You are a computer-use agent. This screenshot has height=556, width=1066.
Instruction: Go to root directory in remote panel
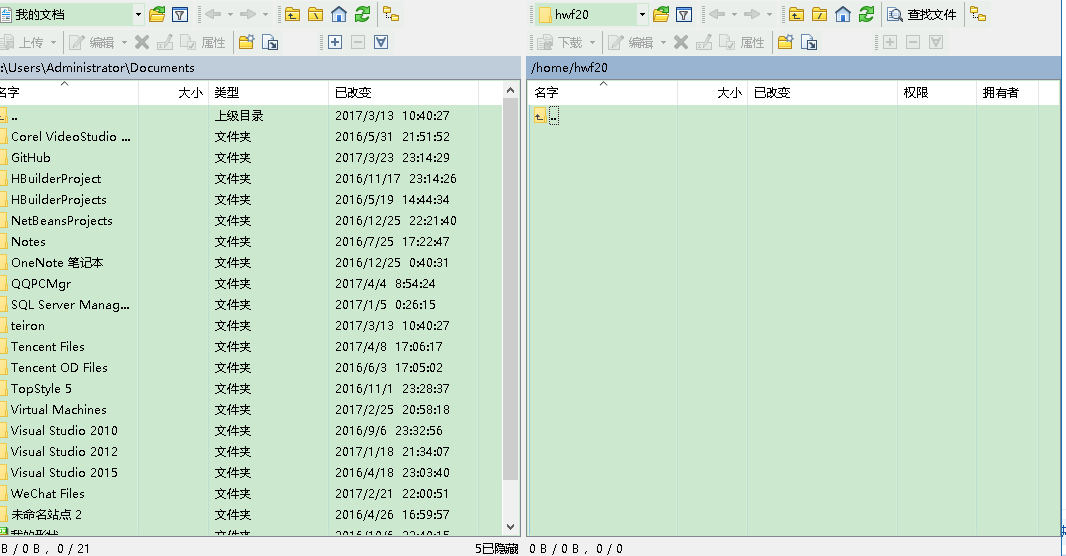coord(819,14)
